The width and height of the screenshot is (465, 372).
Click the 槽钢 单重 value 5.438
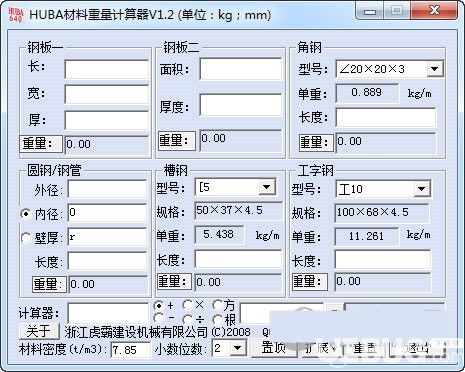[x=219, y=235]
